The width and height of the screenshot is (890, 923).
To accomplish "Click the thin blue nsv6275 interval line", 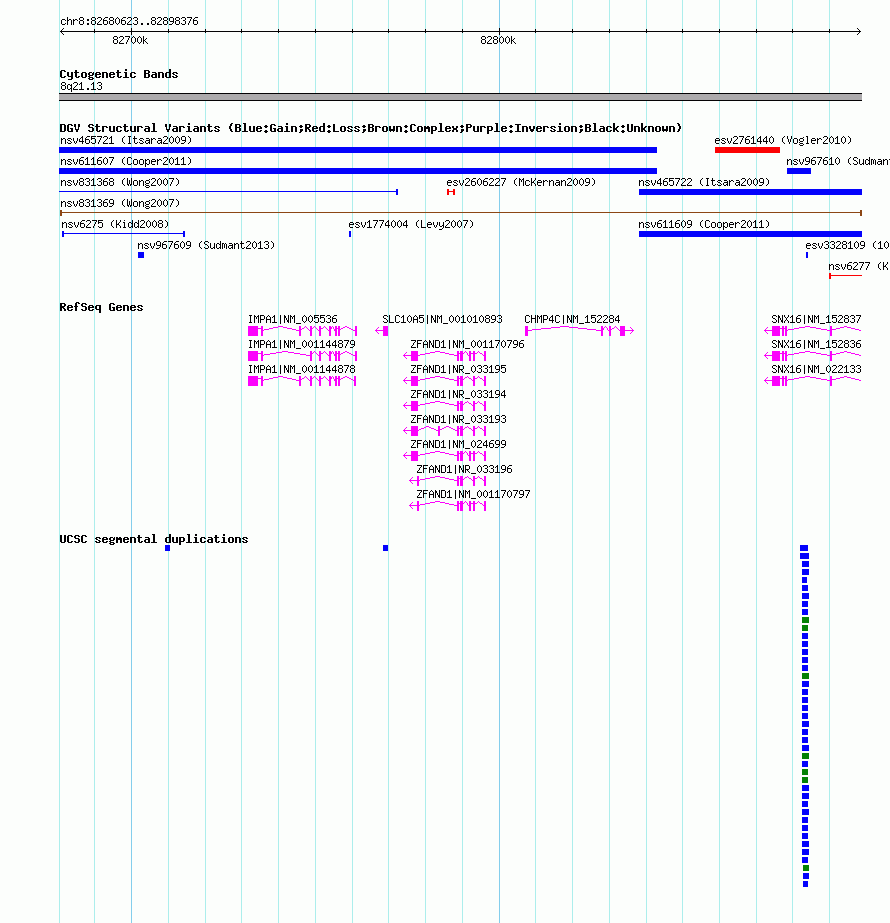I will (x=124, y=234).
